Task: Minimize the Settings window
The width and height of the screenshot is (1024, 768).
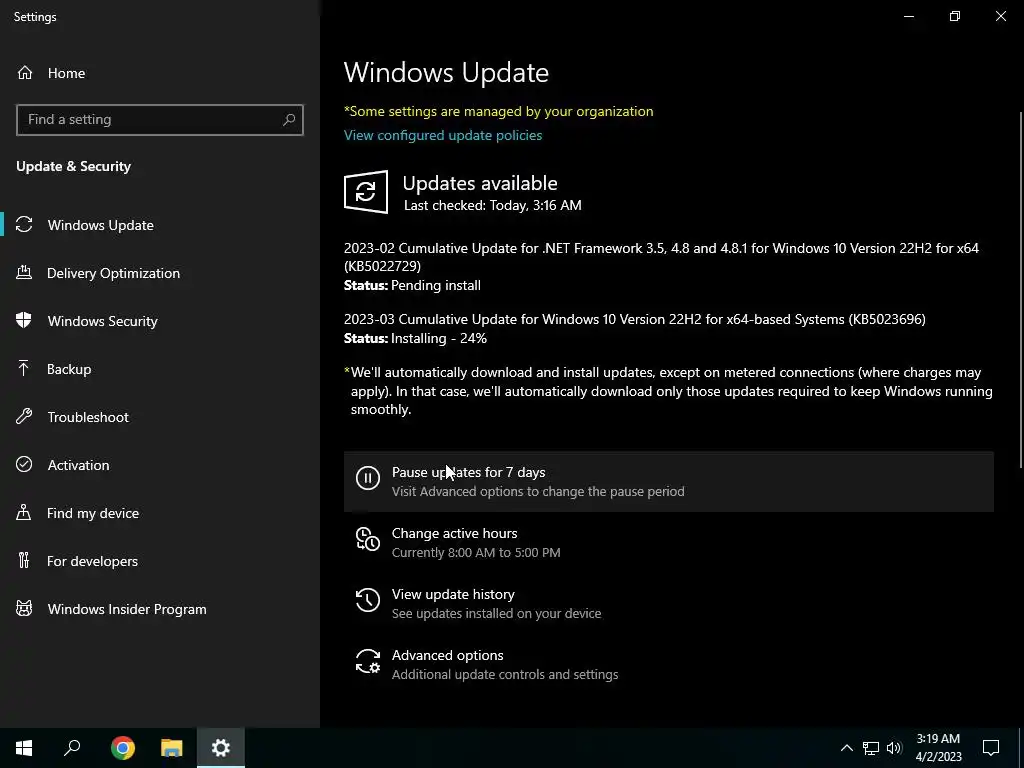Action: pyautogui.click(x=908, y=16)
